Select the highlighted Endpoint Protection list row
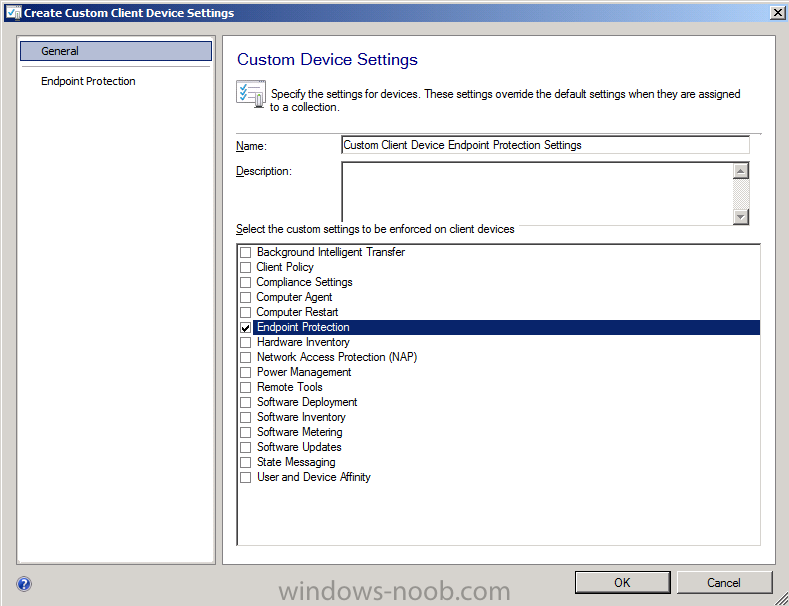The image size is (789, 606). tap(506, 327)
